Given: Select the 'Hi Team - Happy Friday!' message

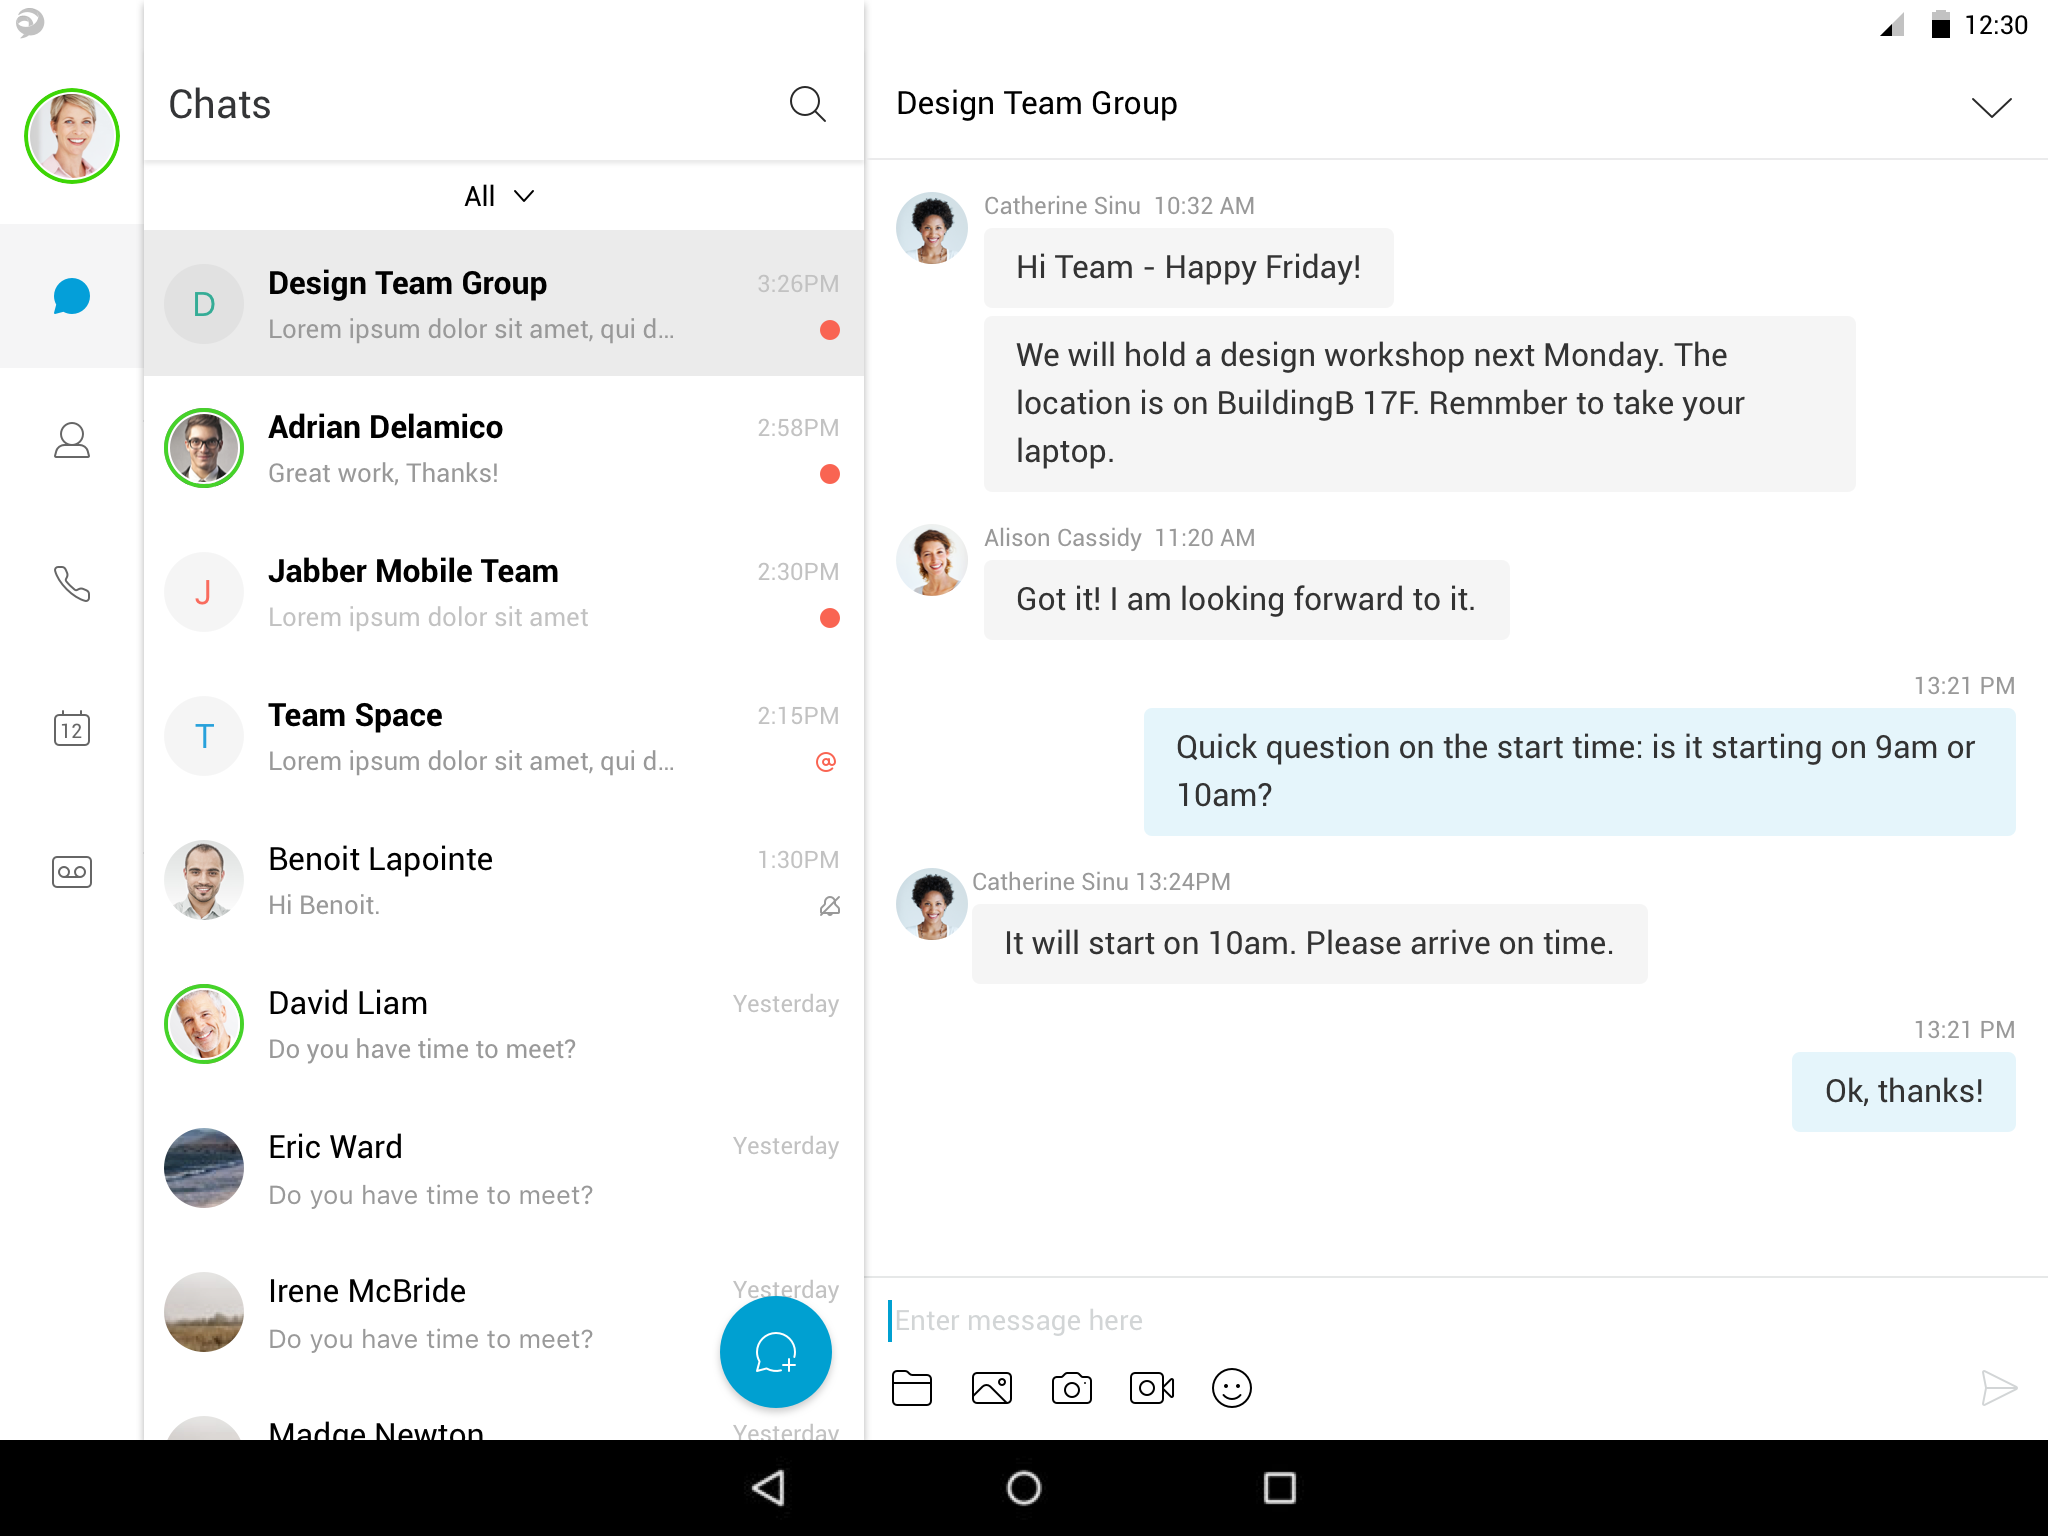Looking at the screenshot, I should (x=1188, y=268).
